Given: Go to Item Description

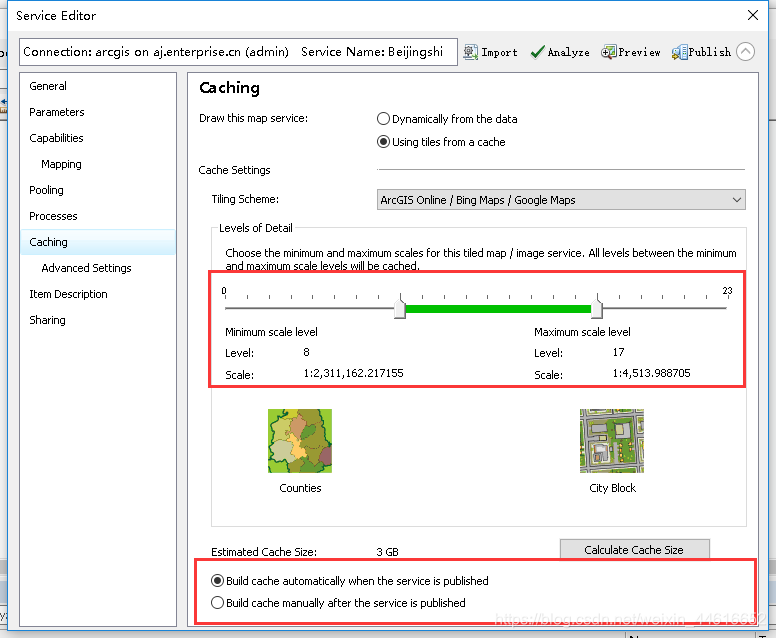Looking at the screenshot, I should coord(68,294).
